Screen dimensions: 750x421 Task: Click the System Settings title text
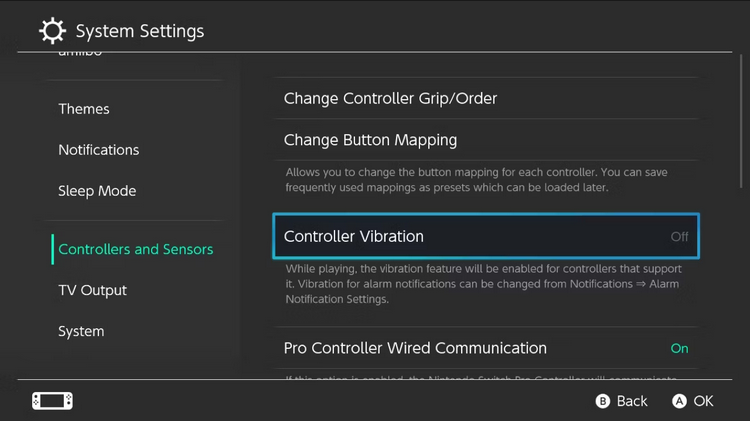pos(140,31)
